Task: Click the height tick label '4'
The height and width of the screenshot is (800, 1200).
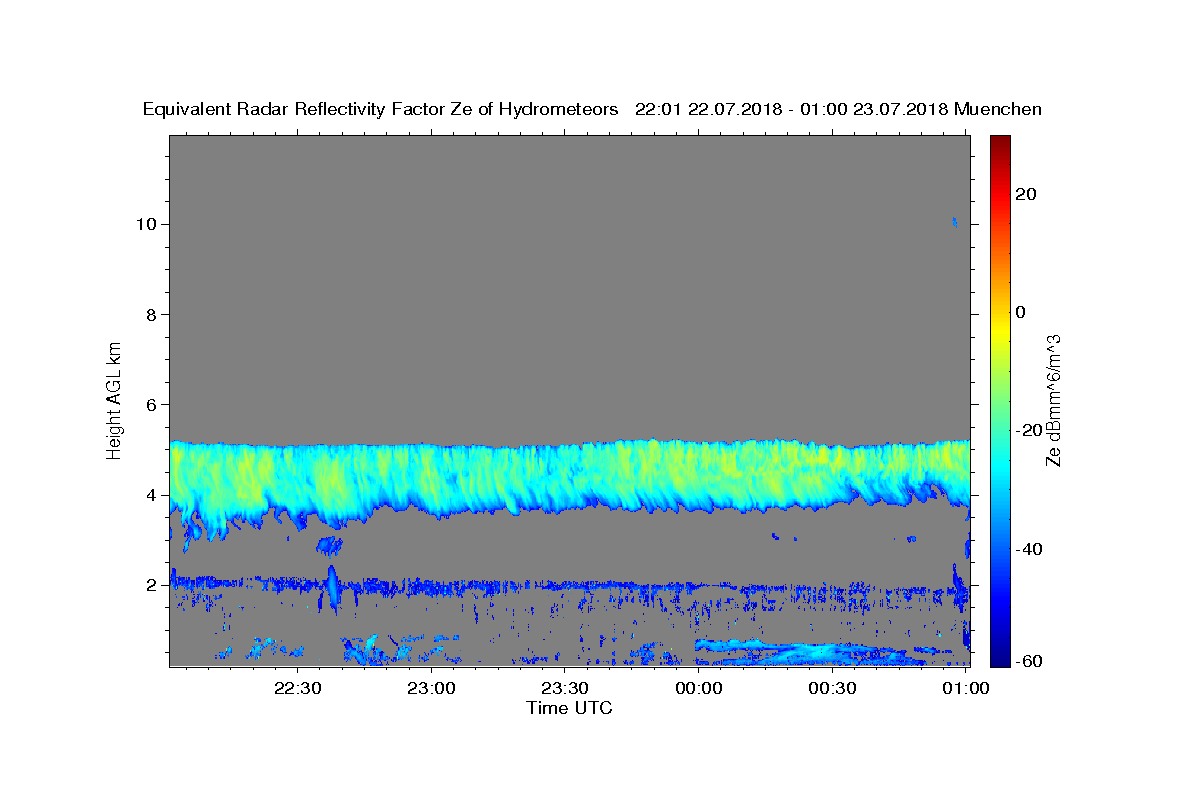Action: point(152,495)
